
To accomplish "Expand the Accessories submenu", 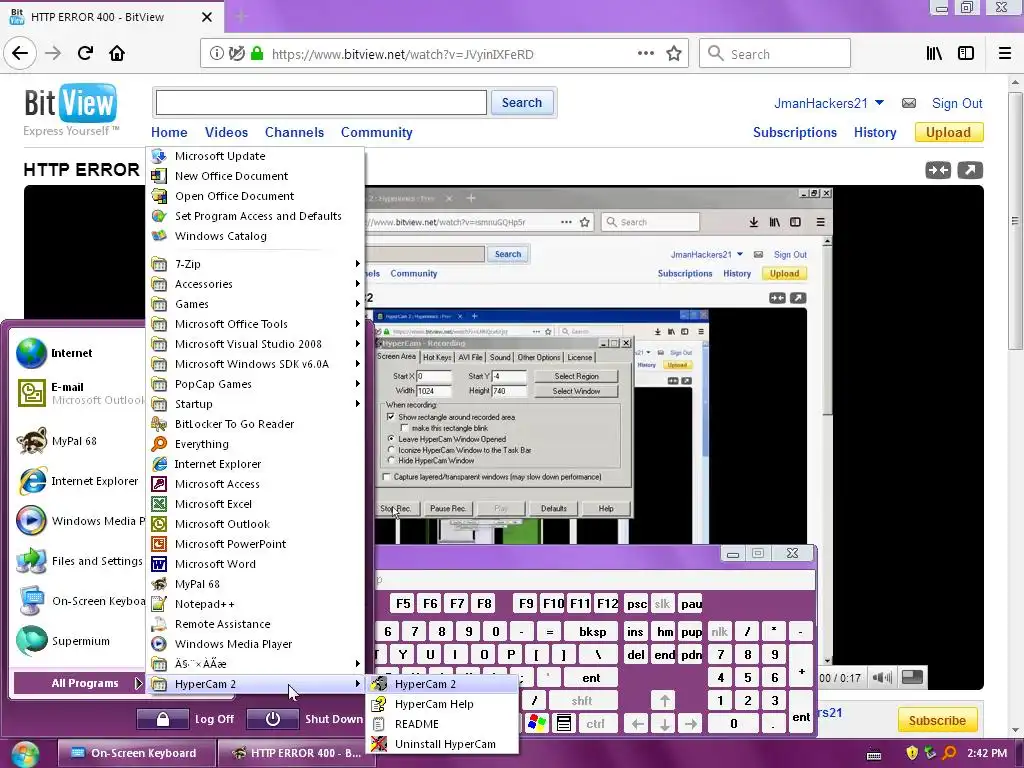I will [x=255, y=284].
